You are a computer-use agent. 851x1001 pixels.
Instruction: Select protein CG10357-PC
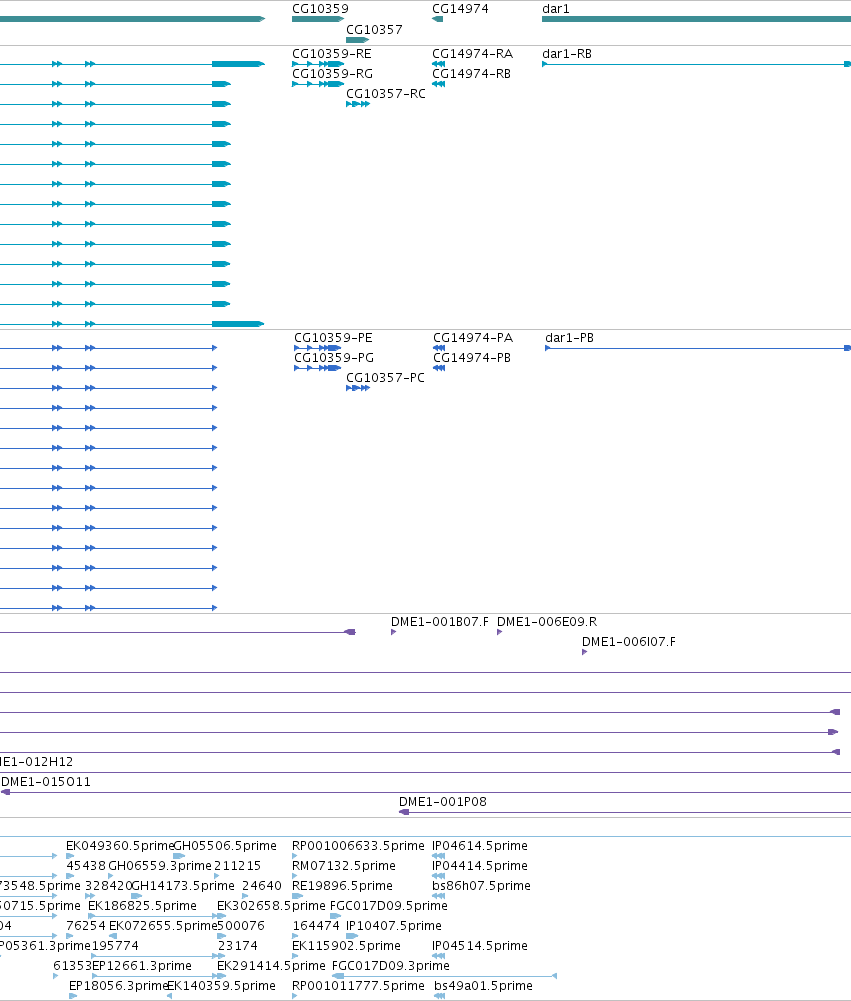(385, 378)
